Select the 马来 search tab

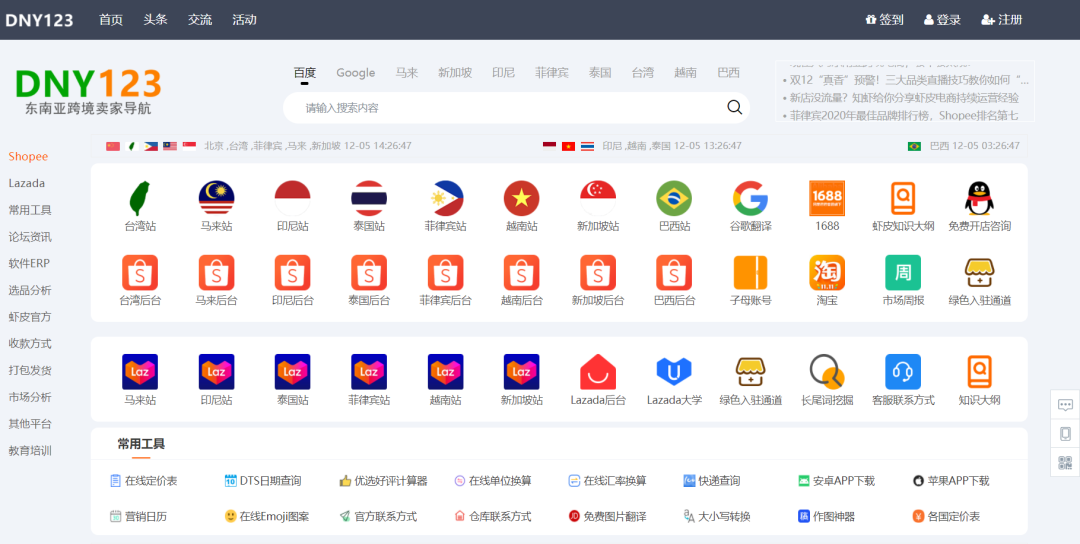[406, 73]
